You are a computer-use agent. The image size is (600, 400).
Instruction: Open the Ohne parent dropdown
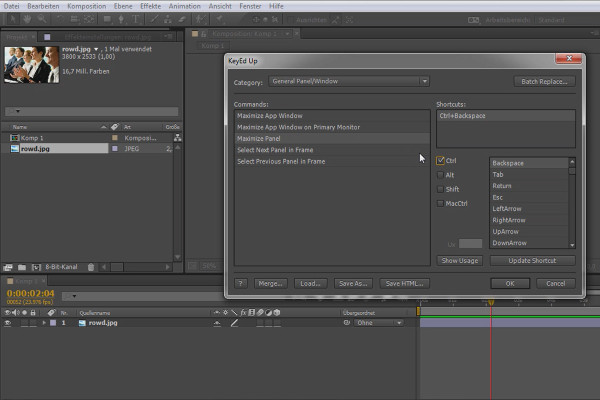pos(378,323)
